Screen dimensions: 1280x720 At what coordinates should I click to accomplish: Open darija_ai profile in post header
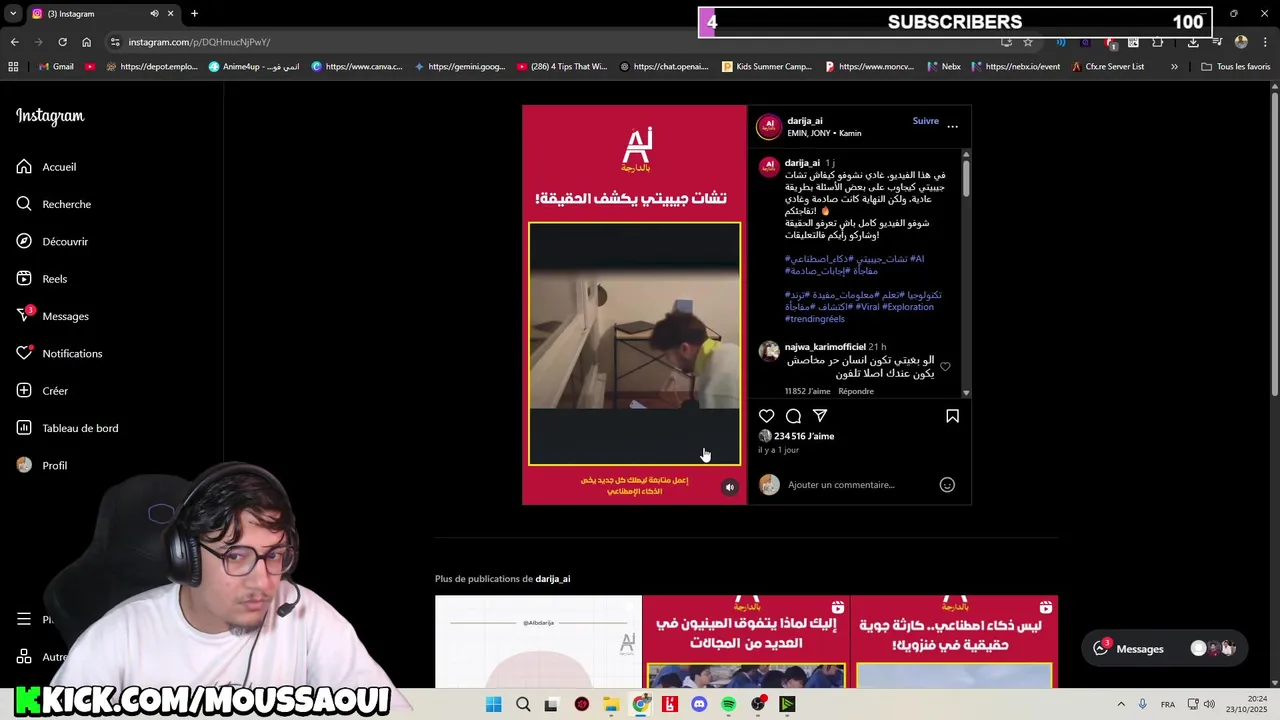coord(805,121)
